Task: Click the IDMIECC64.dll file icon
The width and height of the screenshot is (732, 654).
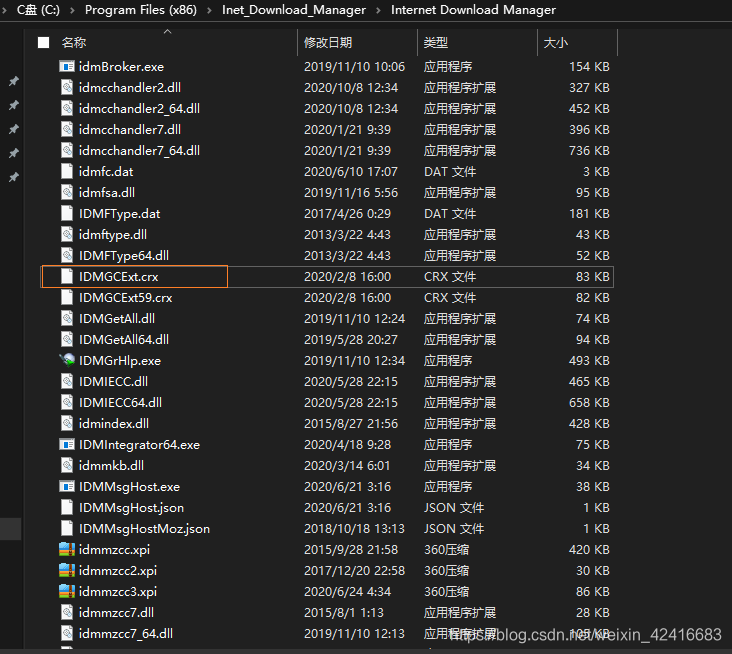Action: tap(67, 403)
